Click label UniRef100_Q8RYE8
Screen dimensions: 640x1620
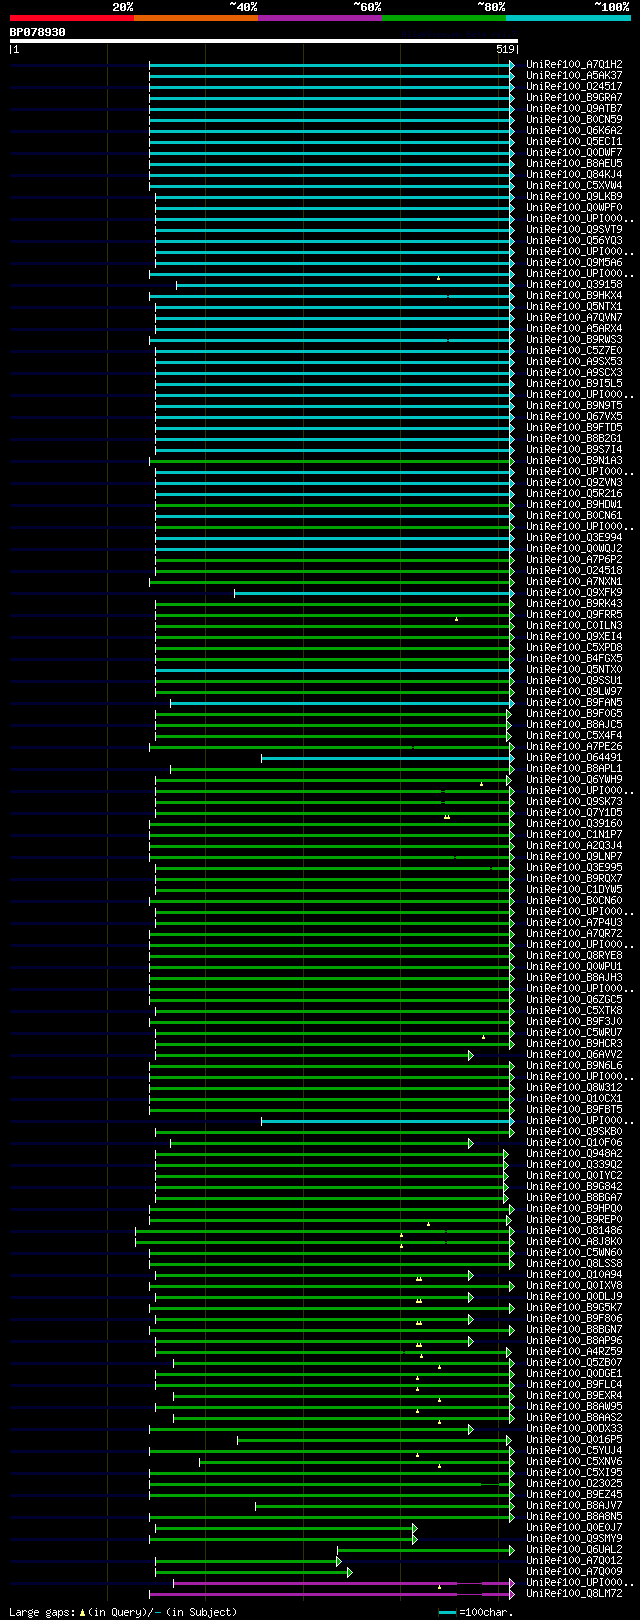tap(575, 956)
